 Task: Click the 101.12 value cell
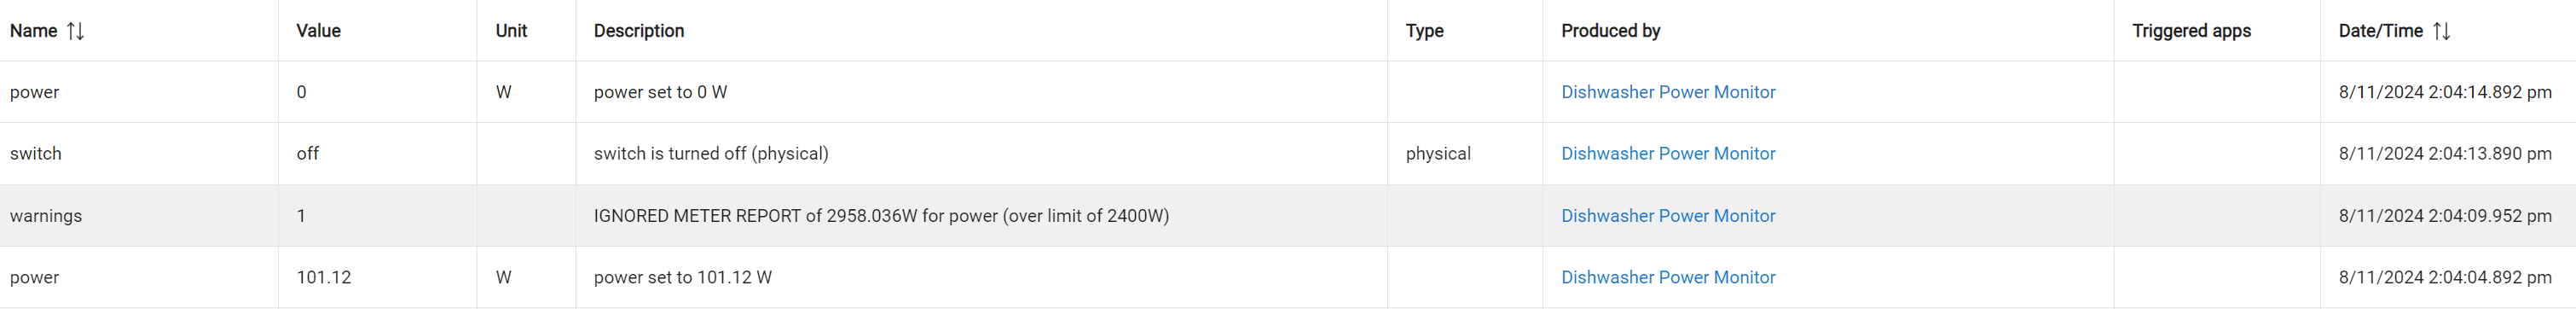pyautogui.click(x=324, y=277)
